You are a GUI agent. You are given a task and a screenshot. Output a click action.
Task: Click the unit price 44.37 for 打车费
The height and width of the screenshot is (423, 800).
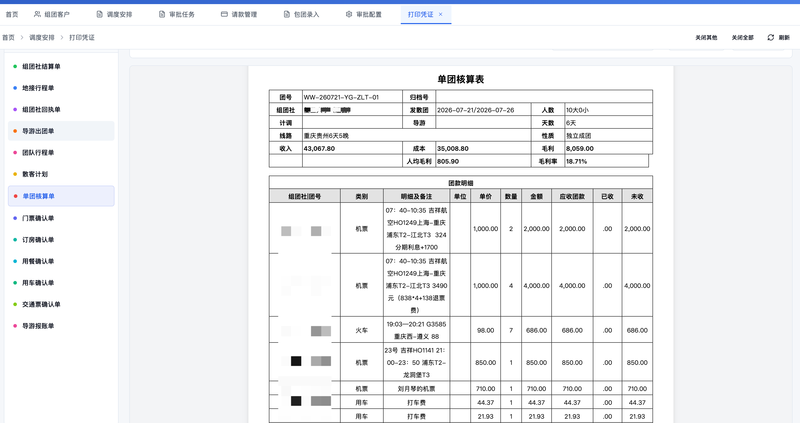coord(485,403)
